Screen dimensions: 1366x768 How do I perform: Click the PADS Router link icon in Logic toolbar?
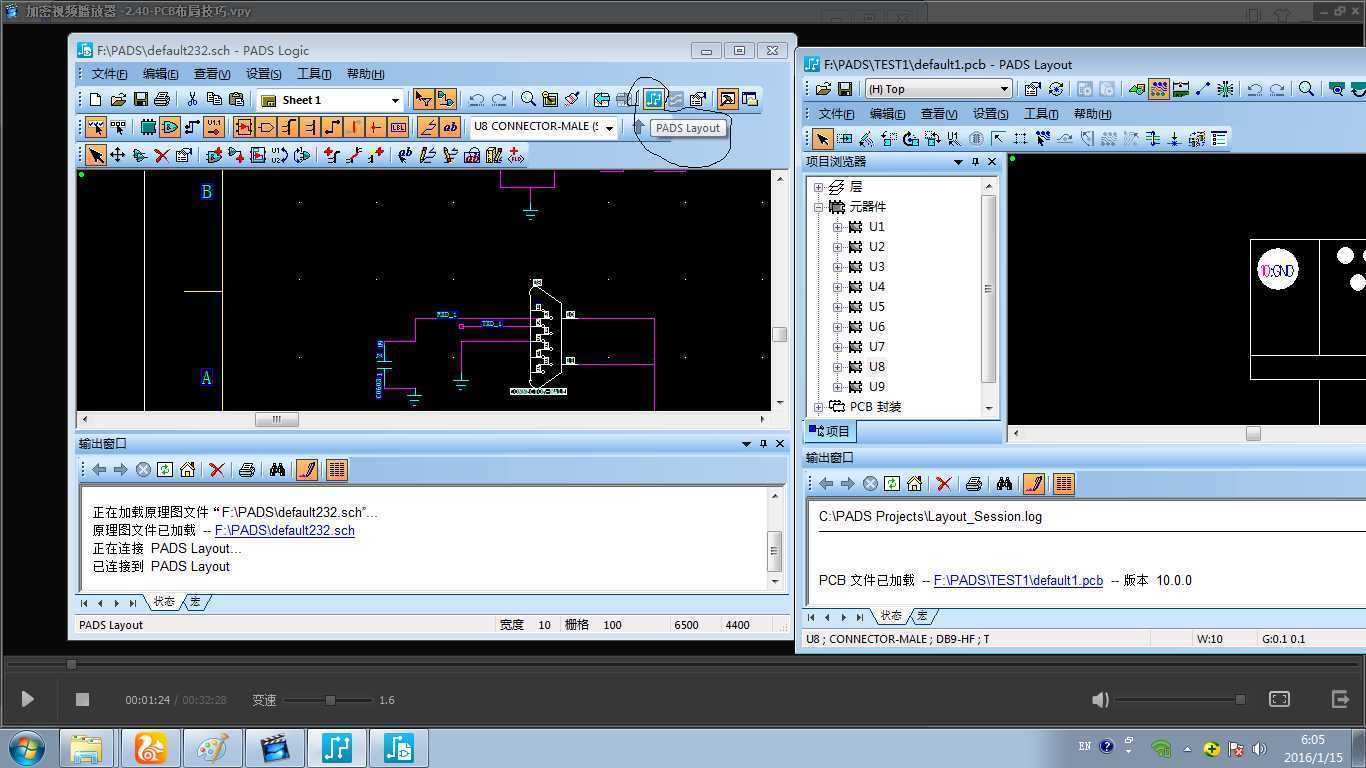pos(675,99)
